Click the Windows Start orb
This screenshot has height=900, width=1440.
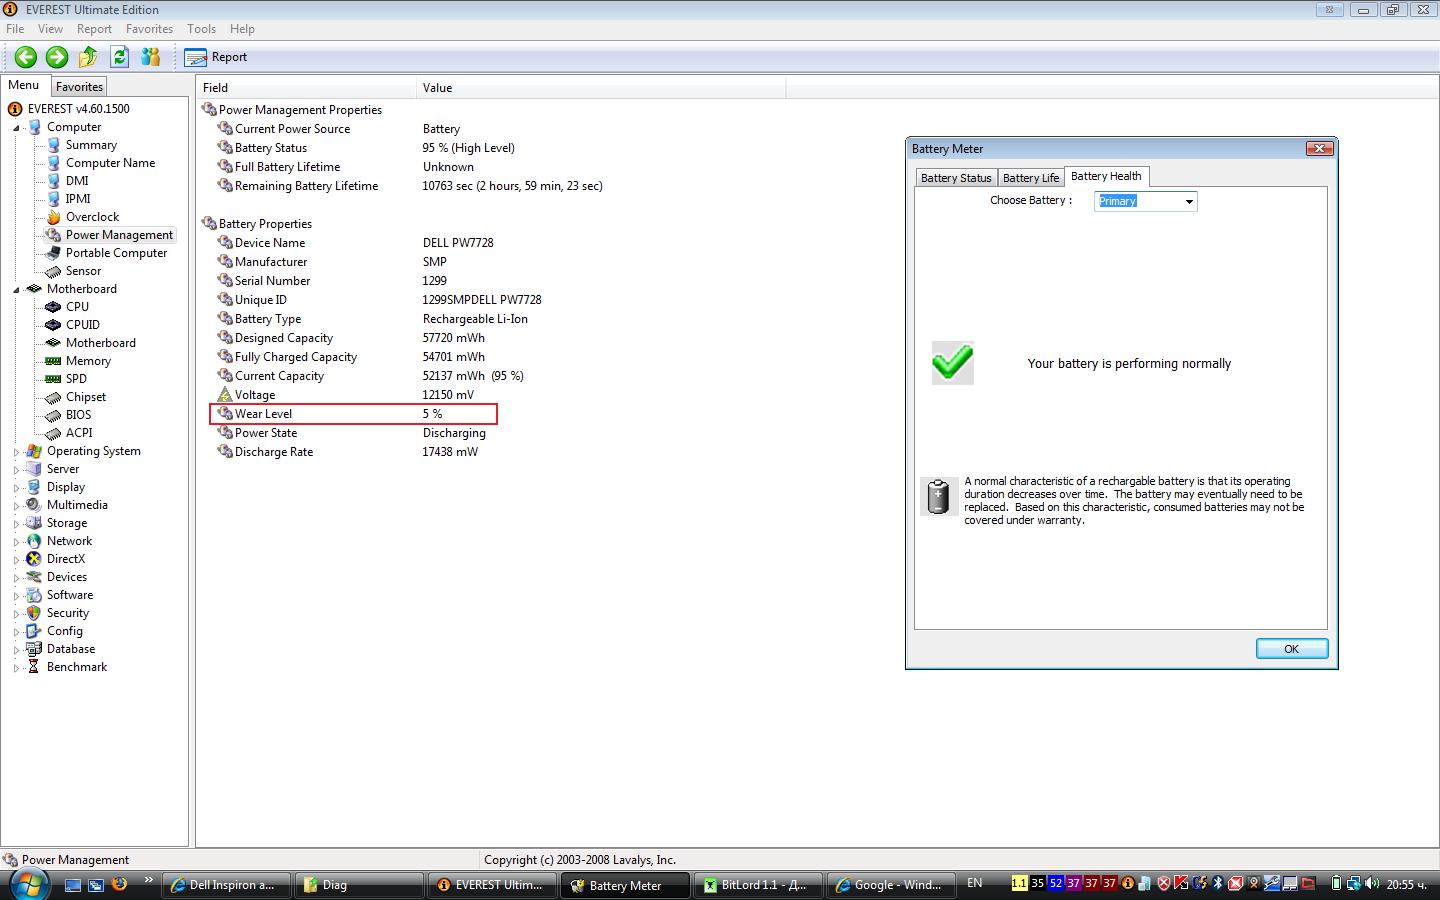click(x=27, y=884)
